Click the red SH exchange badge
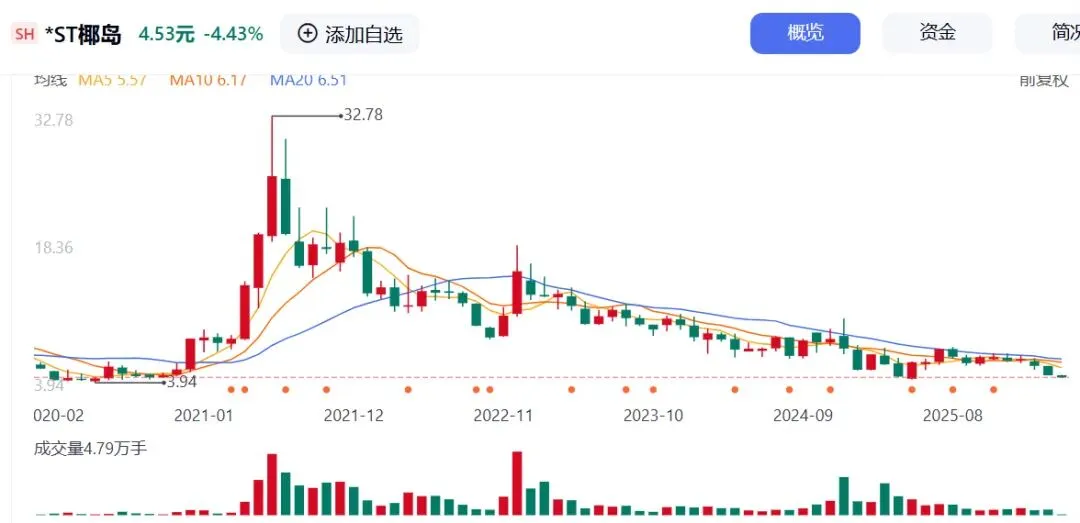Screen dimensions: 1080x523 (25, 34)
